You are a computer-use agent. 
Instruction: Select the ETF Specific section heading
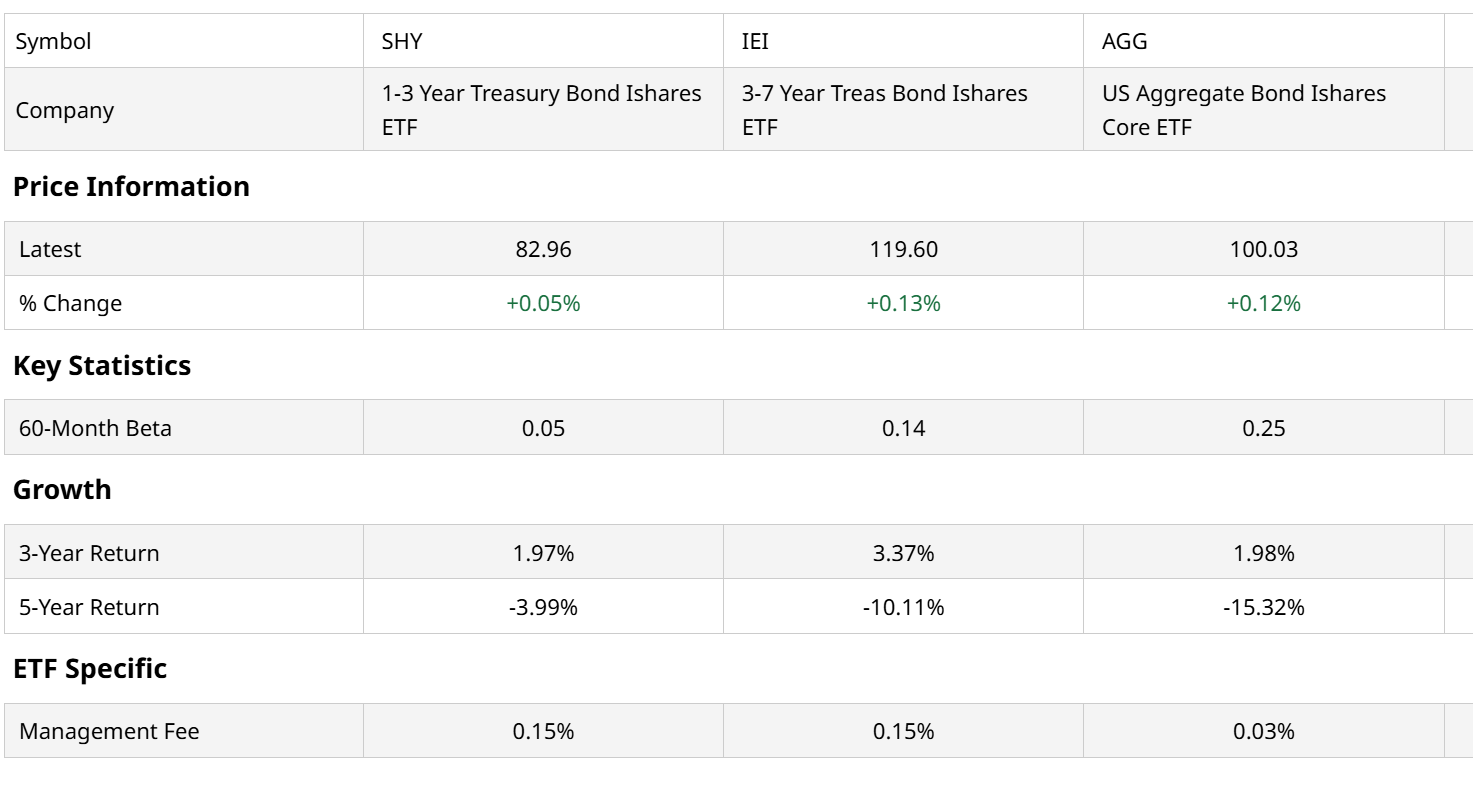coord(90,669)
